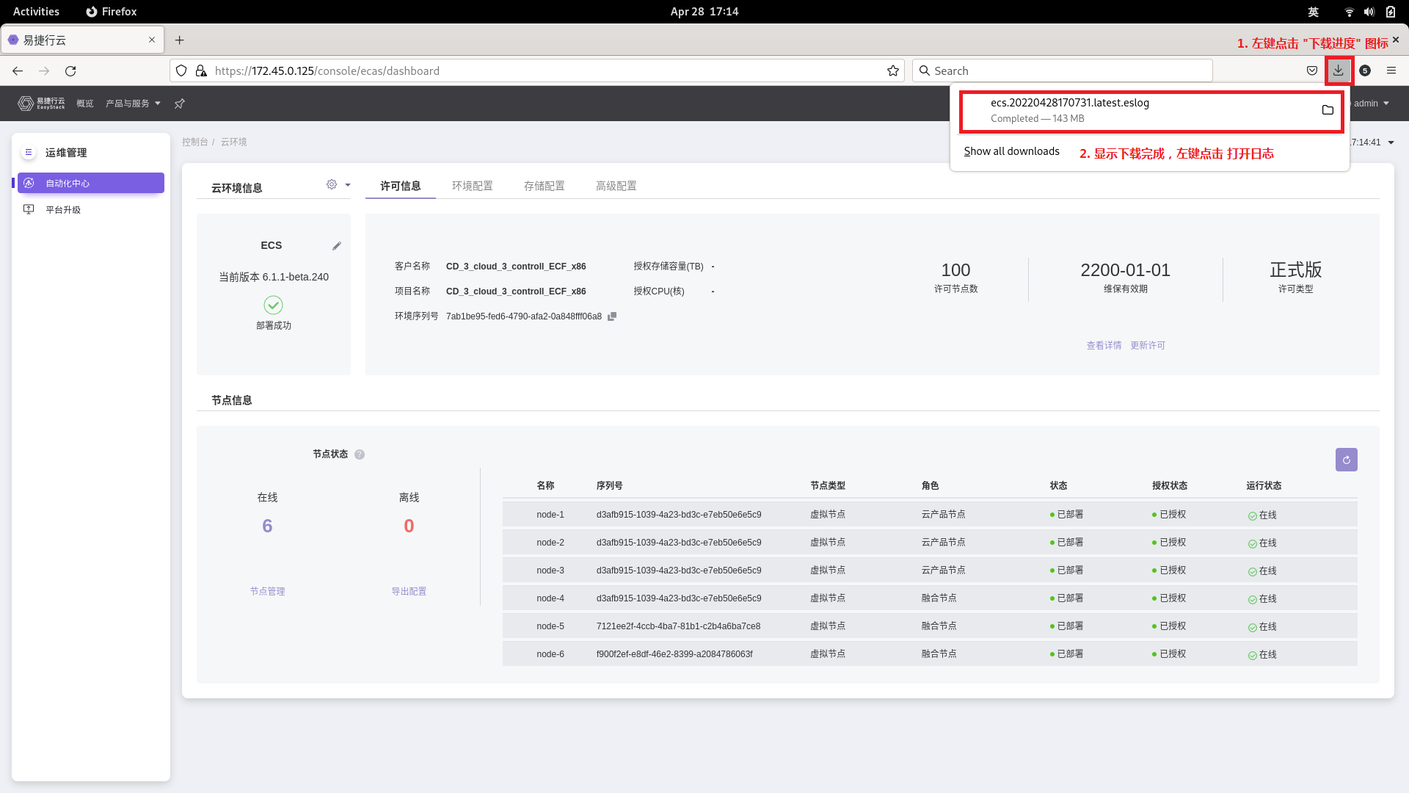Click the help icon beside 节点状态
1409x793 pixels.
click(360, 455)
